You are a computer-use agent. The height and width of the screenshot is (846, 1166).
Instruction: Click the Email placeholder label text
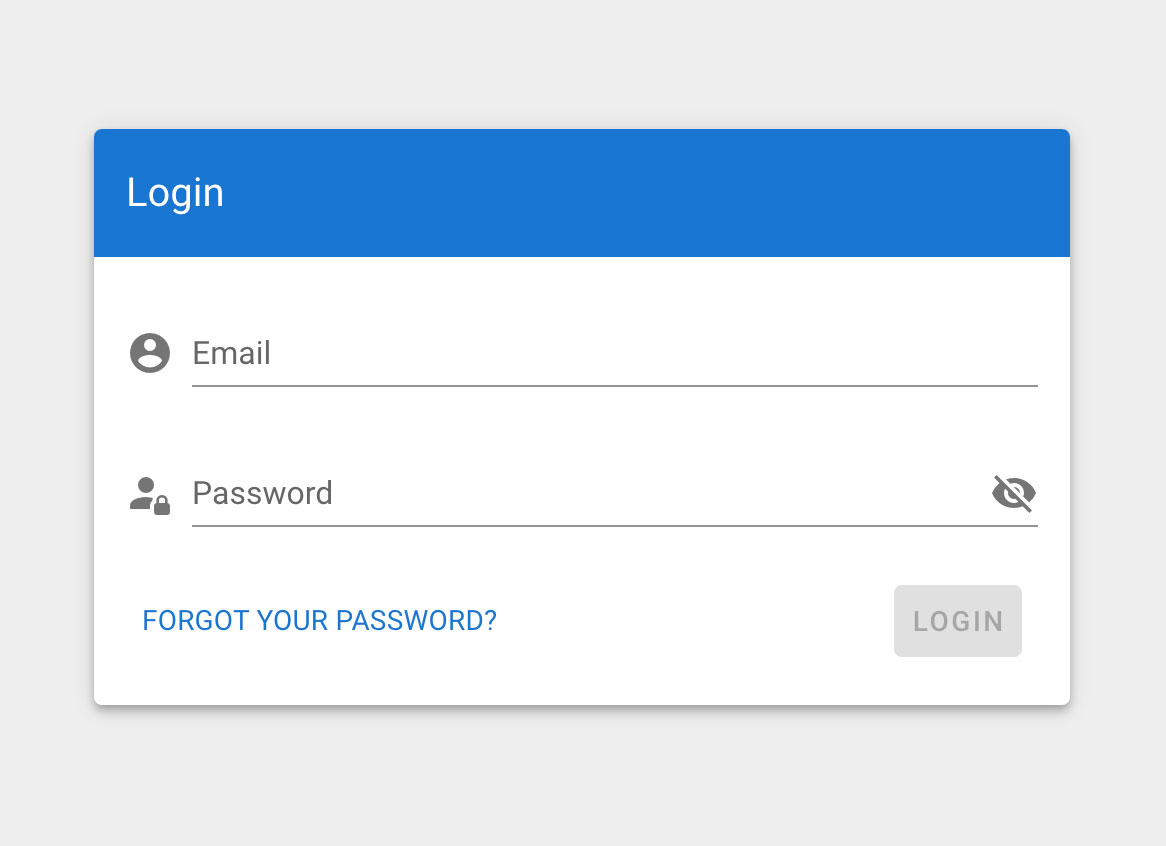point(231,354)
